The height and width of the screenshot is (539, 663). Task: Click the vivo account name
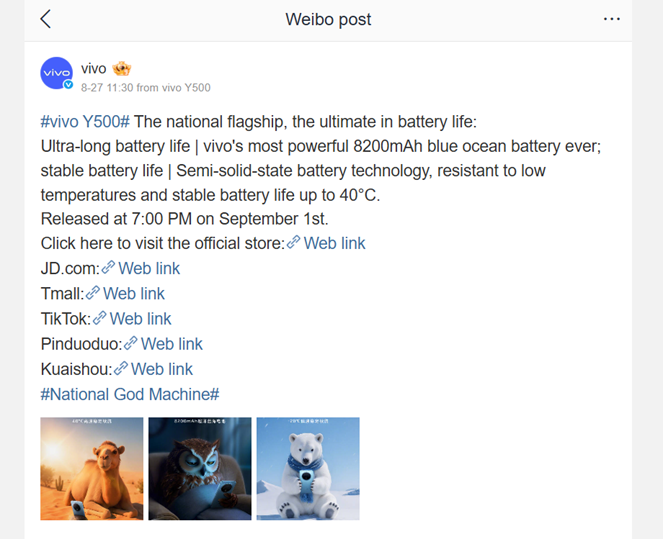point(94,69)
